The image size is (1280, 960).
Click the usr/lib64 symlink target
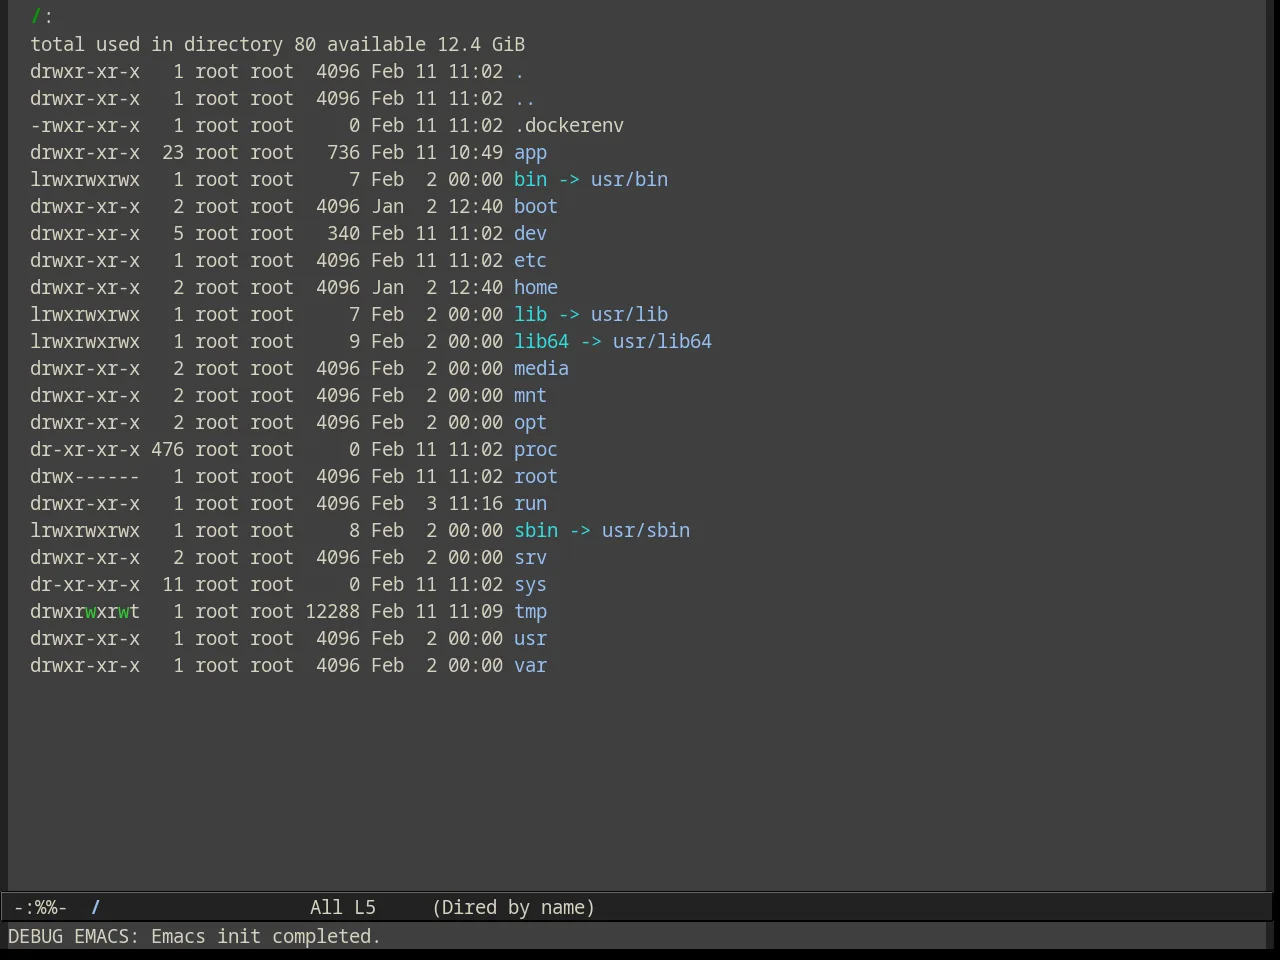click(x=662, y=342)
